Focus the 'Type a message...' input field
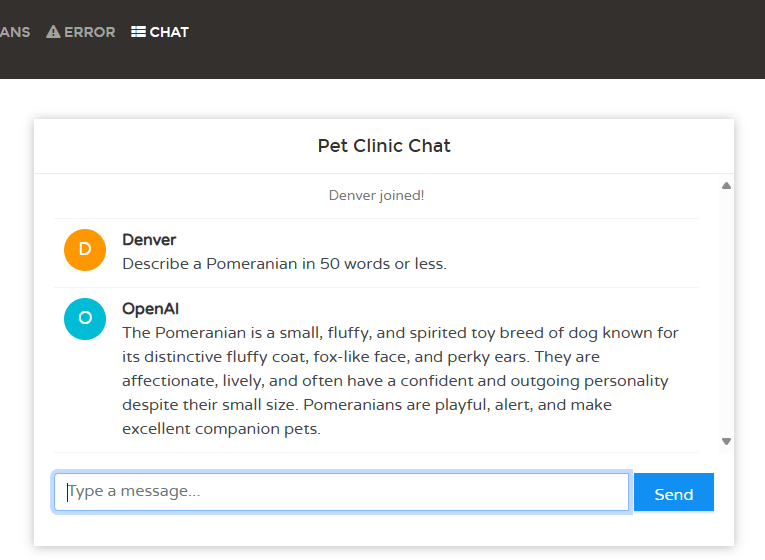Image resolution: width=765 pixels, height=560 pixels. point(341,492)
